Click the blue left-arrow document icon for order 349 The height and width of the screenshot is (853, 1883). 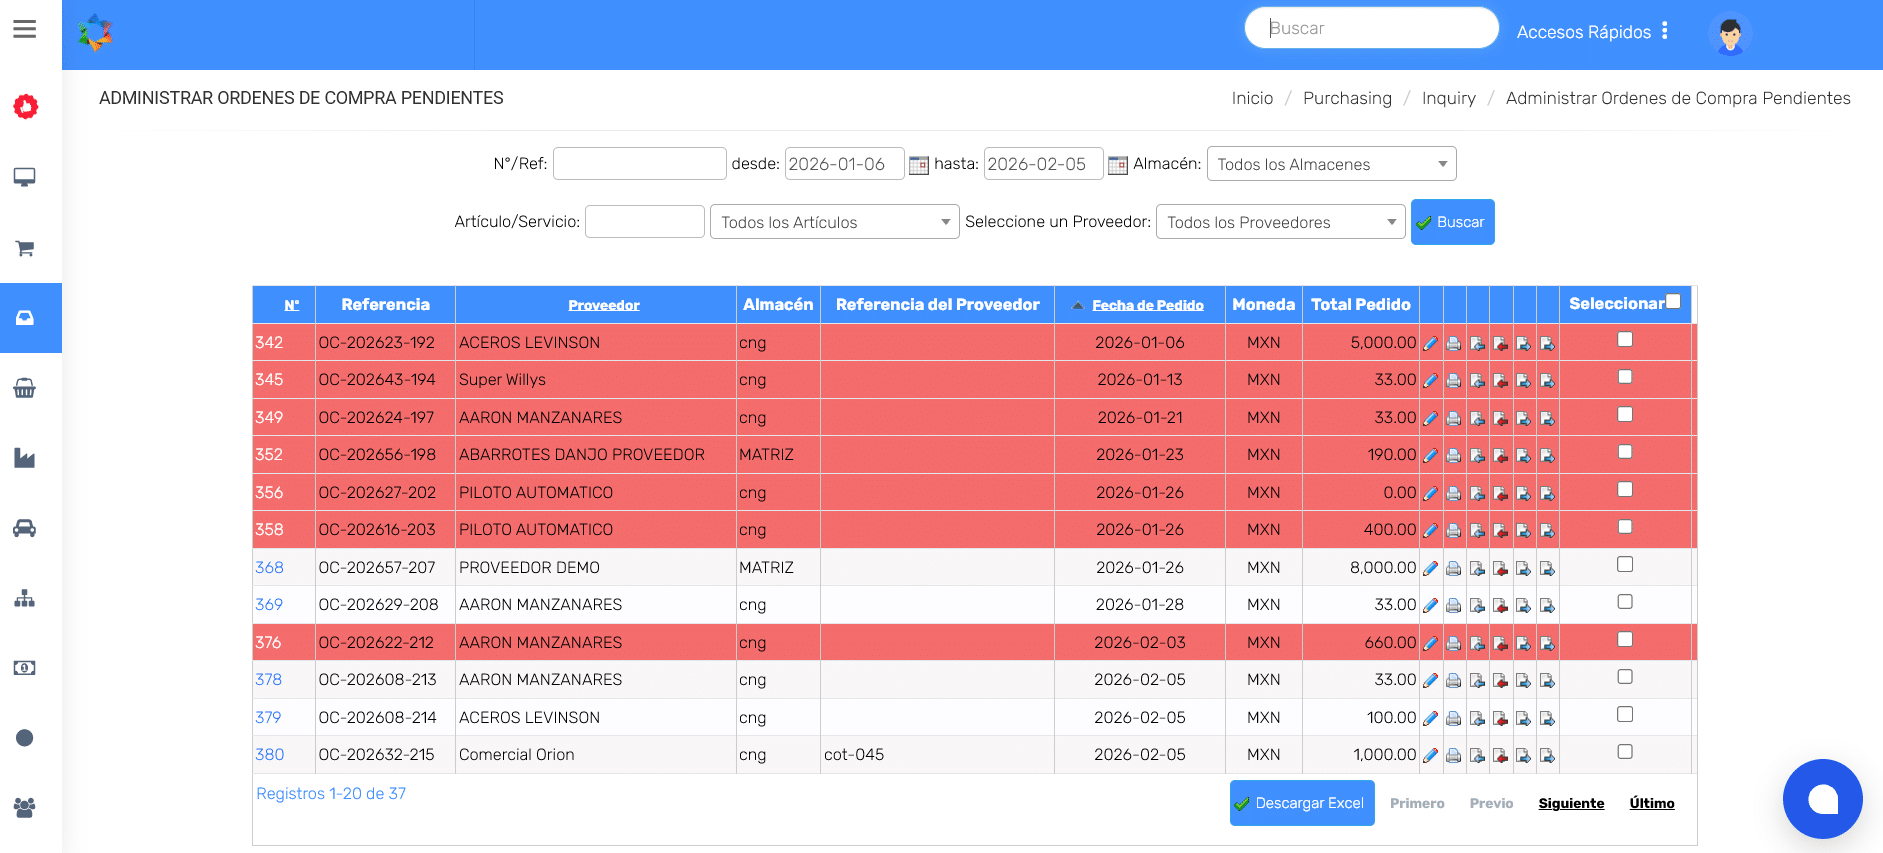pos(1478,418)
